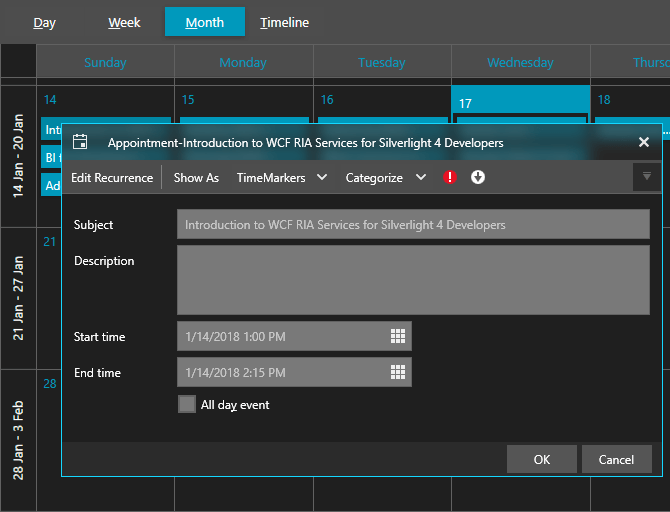Click day number 28
The width and height of the screenshot is (670, 512).
point(50,384)
